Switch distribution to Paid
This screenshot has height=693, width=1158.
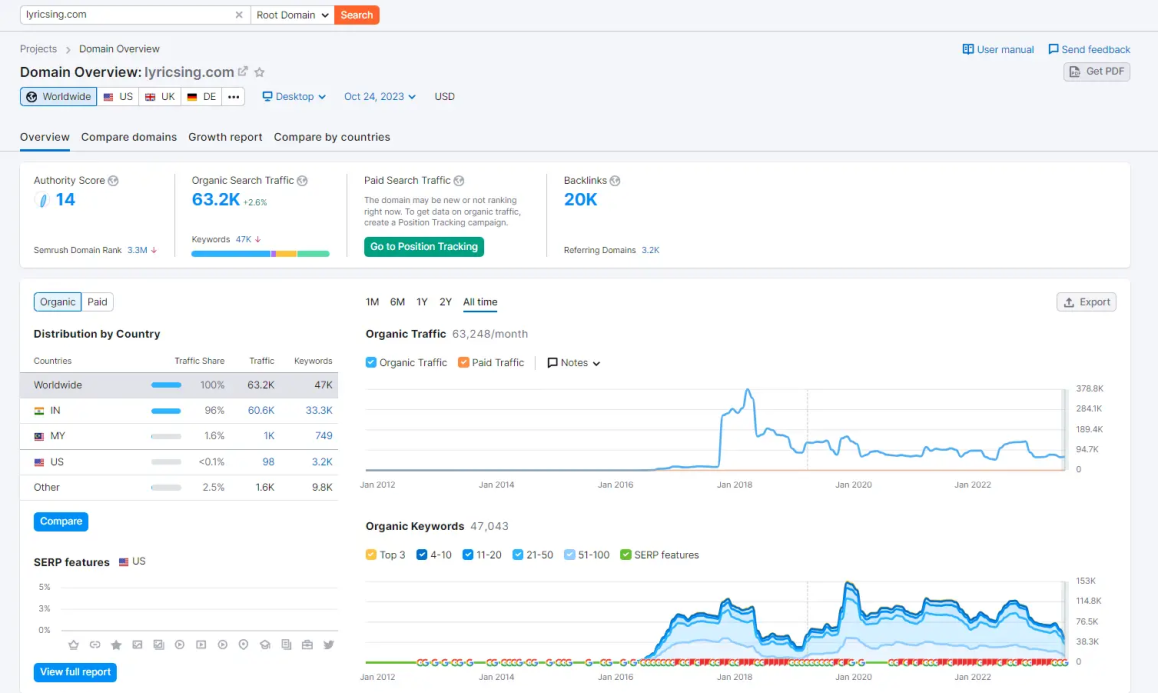tap(97, 301)
